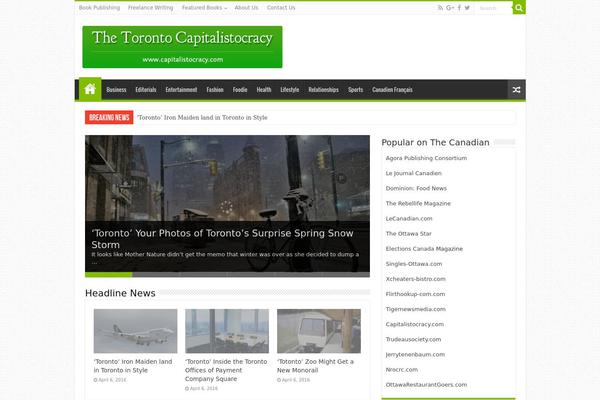Click The Toronto Capitalistocracy logo banner
The height and width of the screenshot is (400, 600).
182,47
